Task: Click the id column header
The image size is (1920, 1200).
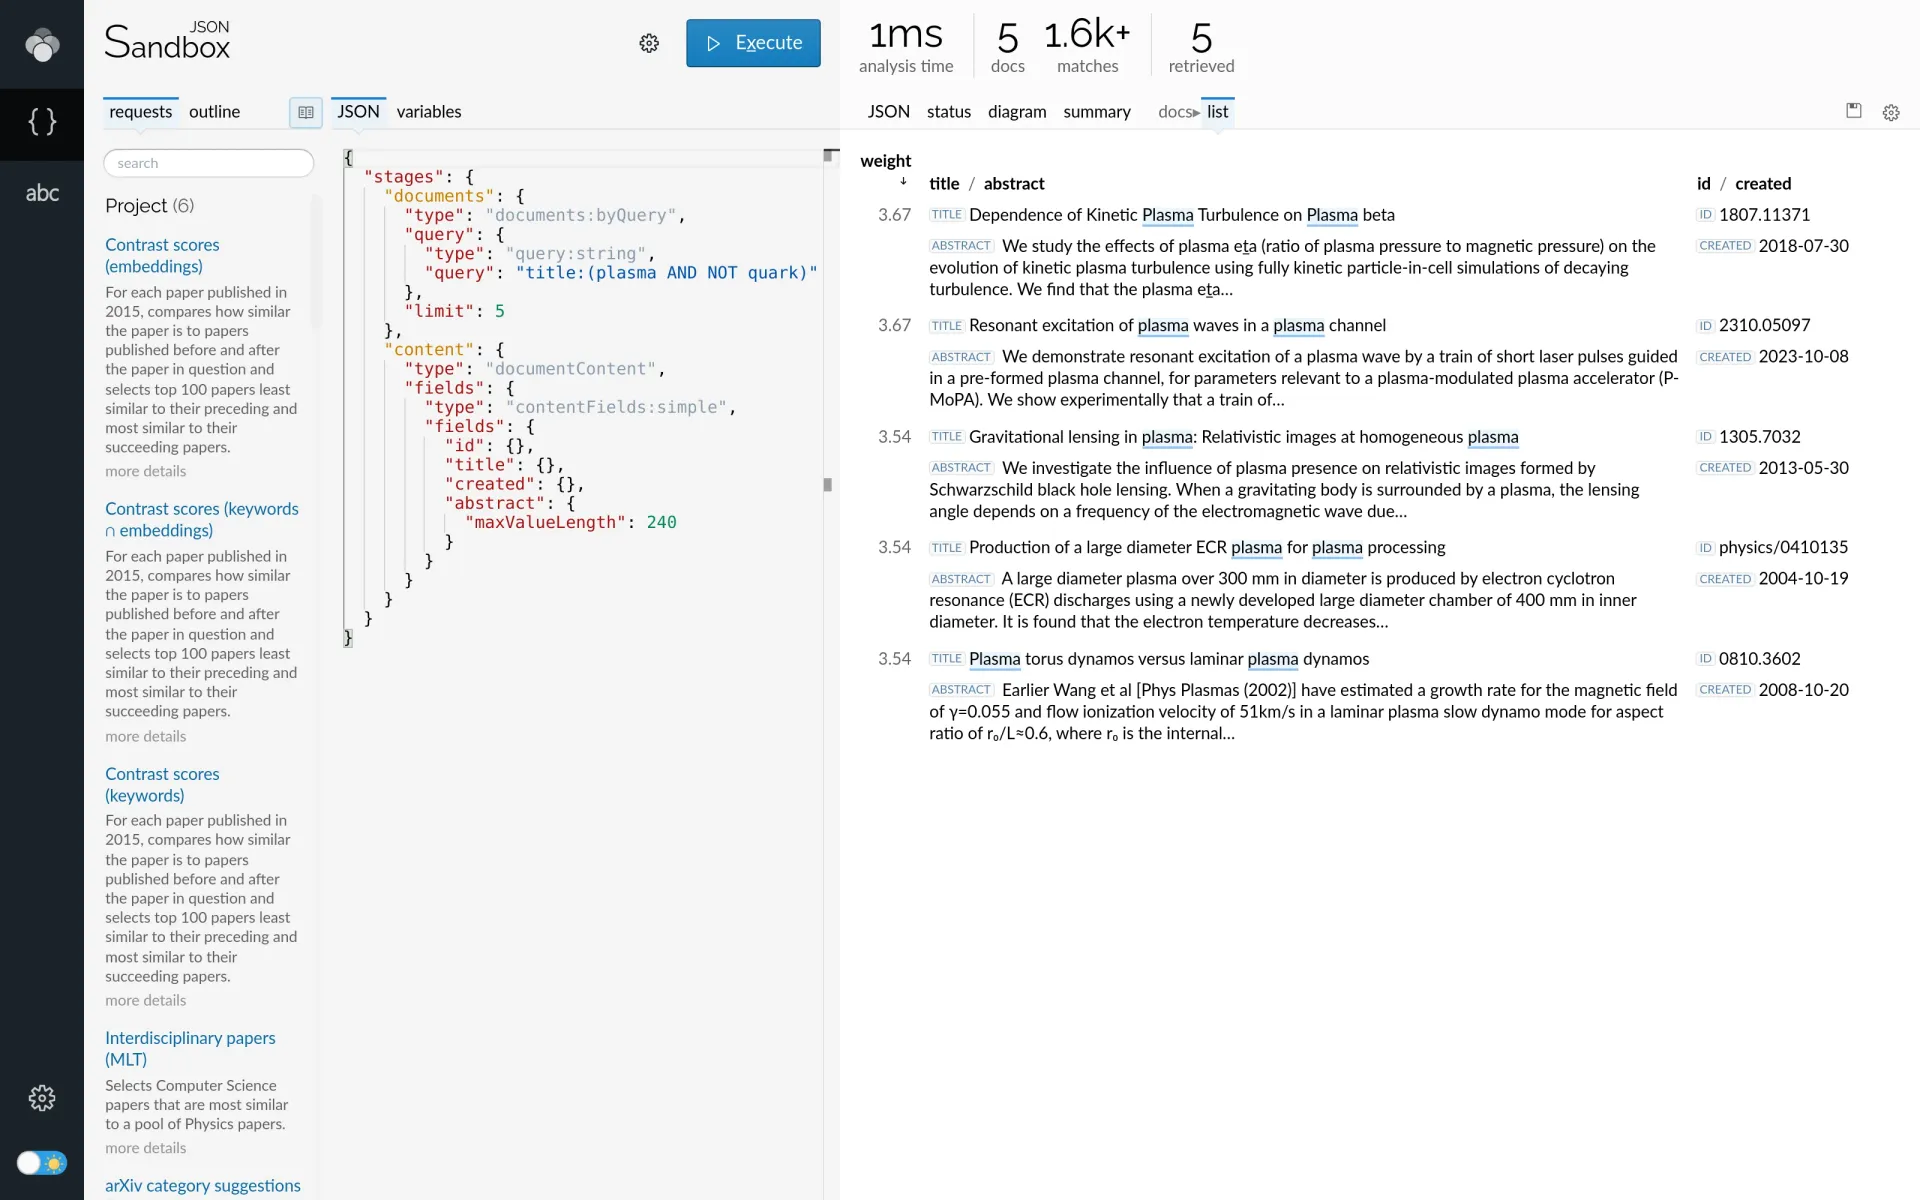Action: 1704,184
